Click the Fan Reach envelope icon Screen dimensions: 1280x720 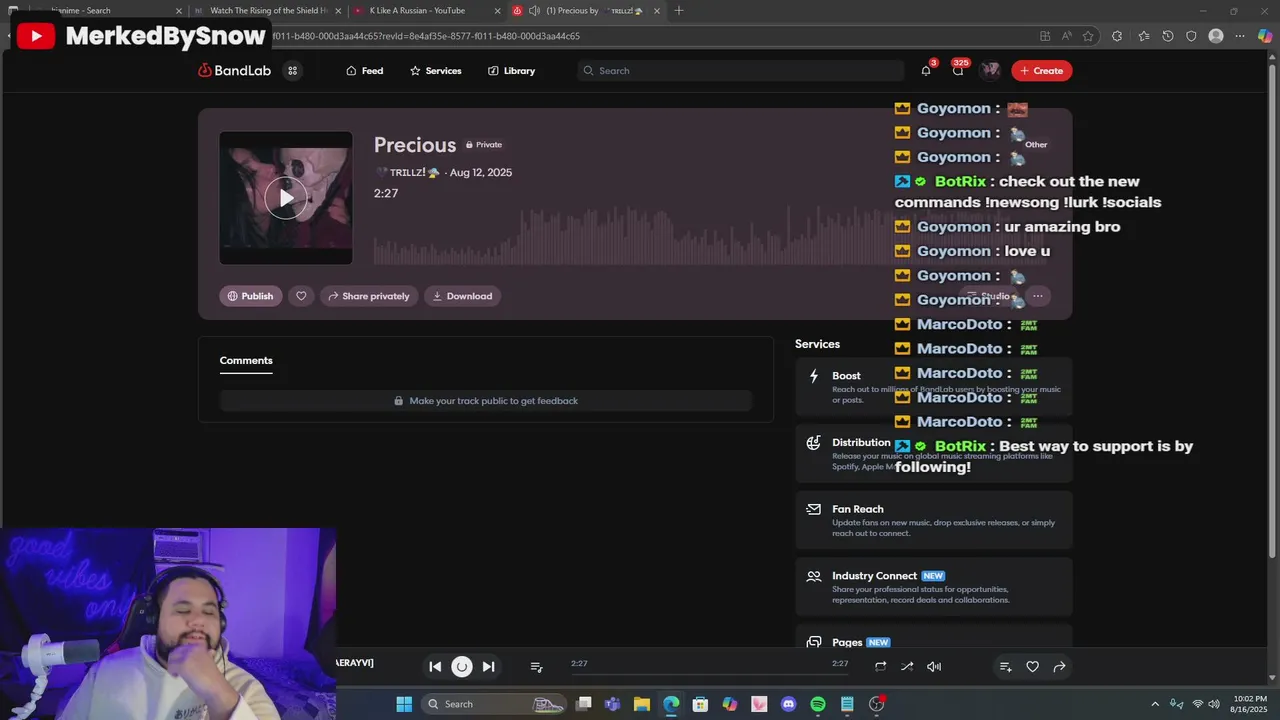coord(814,509)
